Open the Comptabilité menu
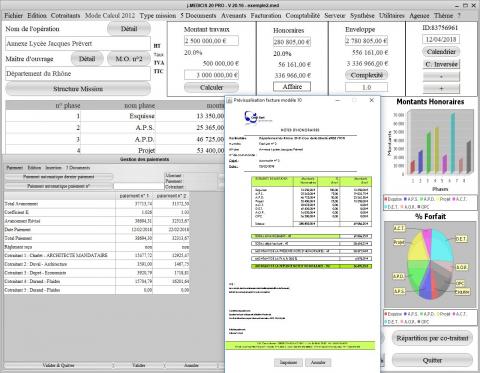This screenshot has height=373, width=480. (x=303, y=16)
